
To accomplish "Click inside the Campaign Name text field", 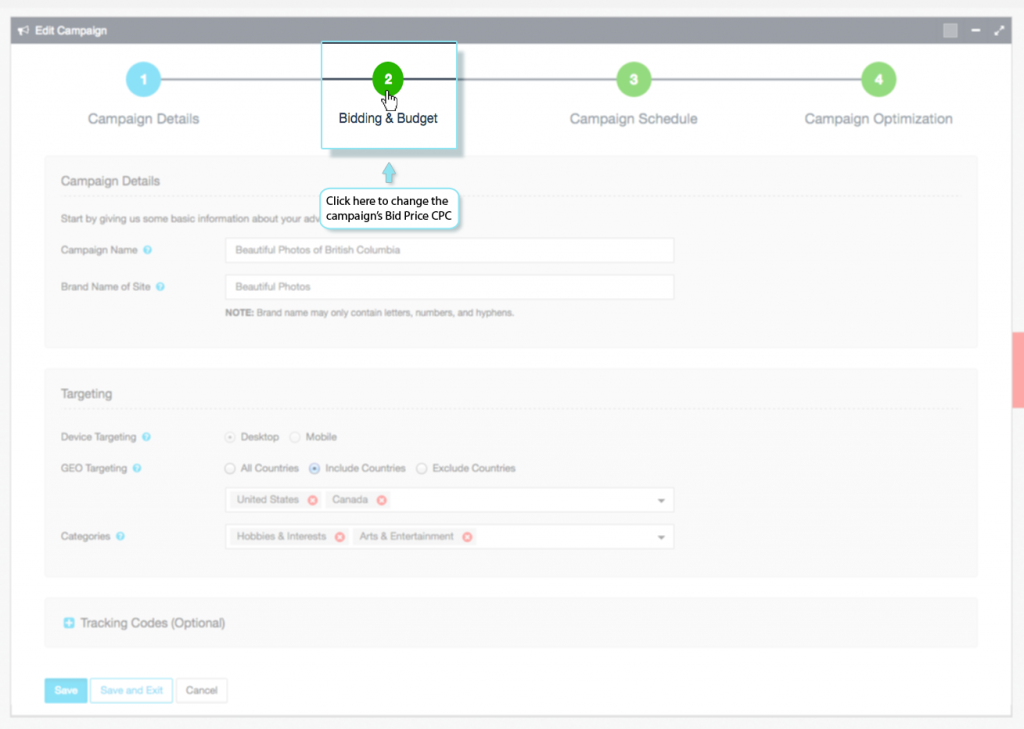I will pos(449,250).
